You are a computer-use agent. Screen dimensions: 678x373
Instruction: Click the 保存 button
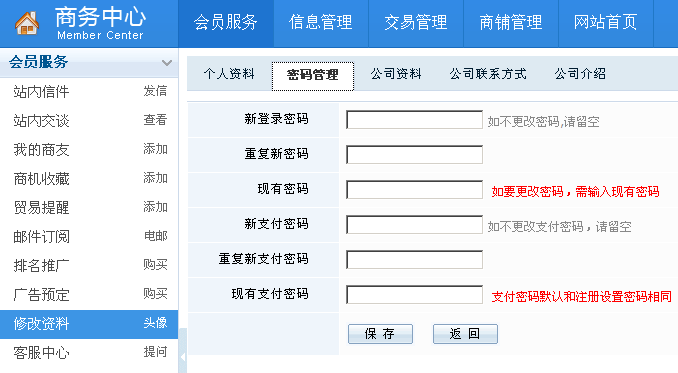click(x=380, y=334)
